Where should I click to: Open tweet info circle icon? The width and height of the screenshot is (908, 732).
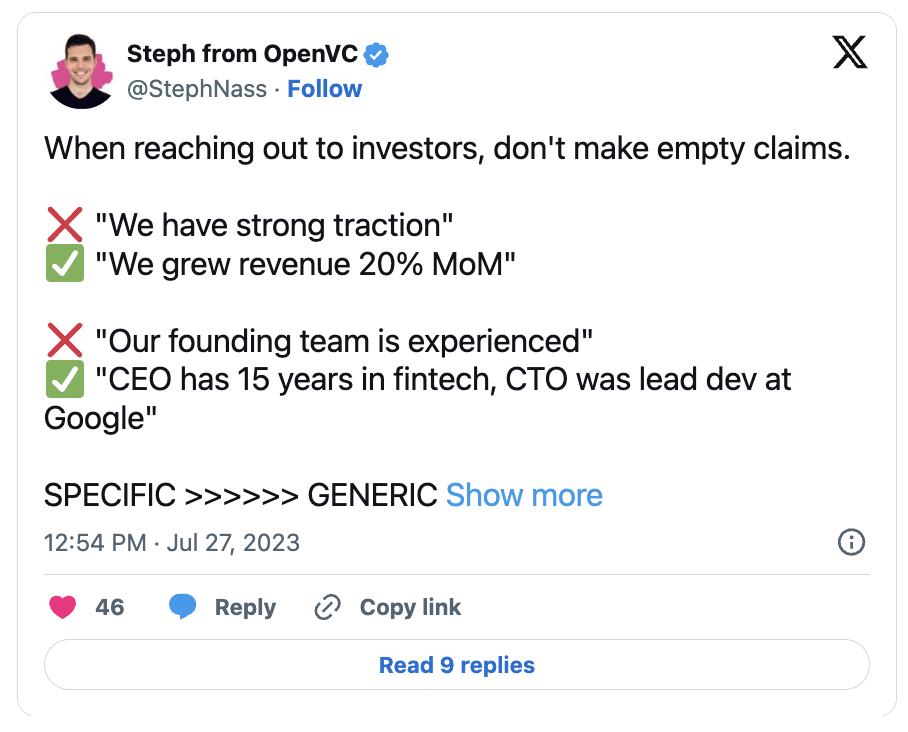click(x=851, y=543)
